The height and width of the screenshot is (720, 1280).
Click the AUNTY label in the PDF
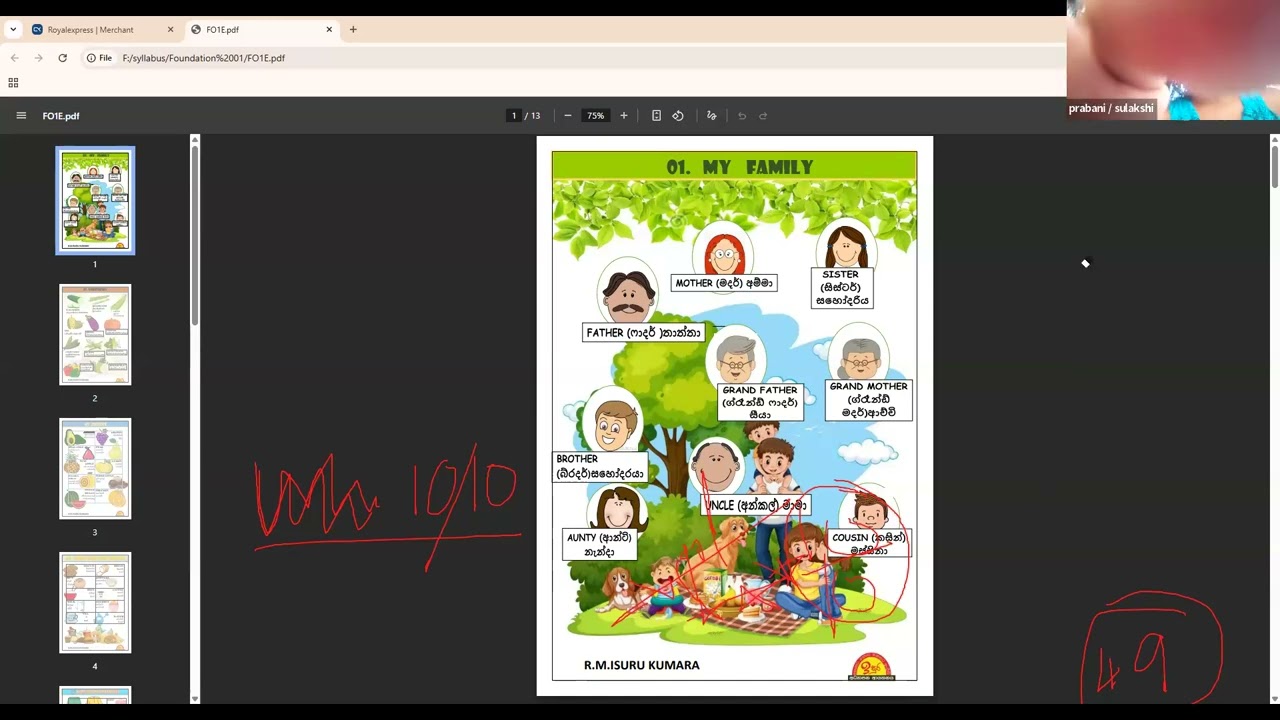coord(600,544)
